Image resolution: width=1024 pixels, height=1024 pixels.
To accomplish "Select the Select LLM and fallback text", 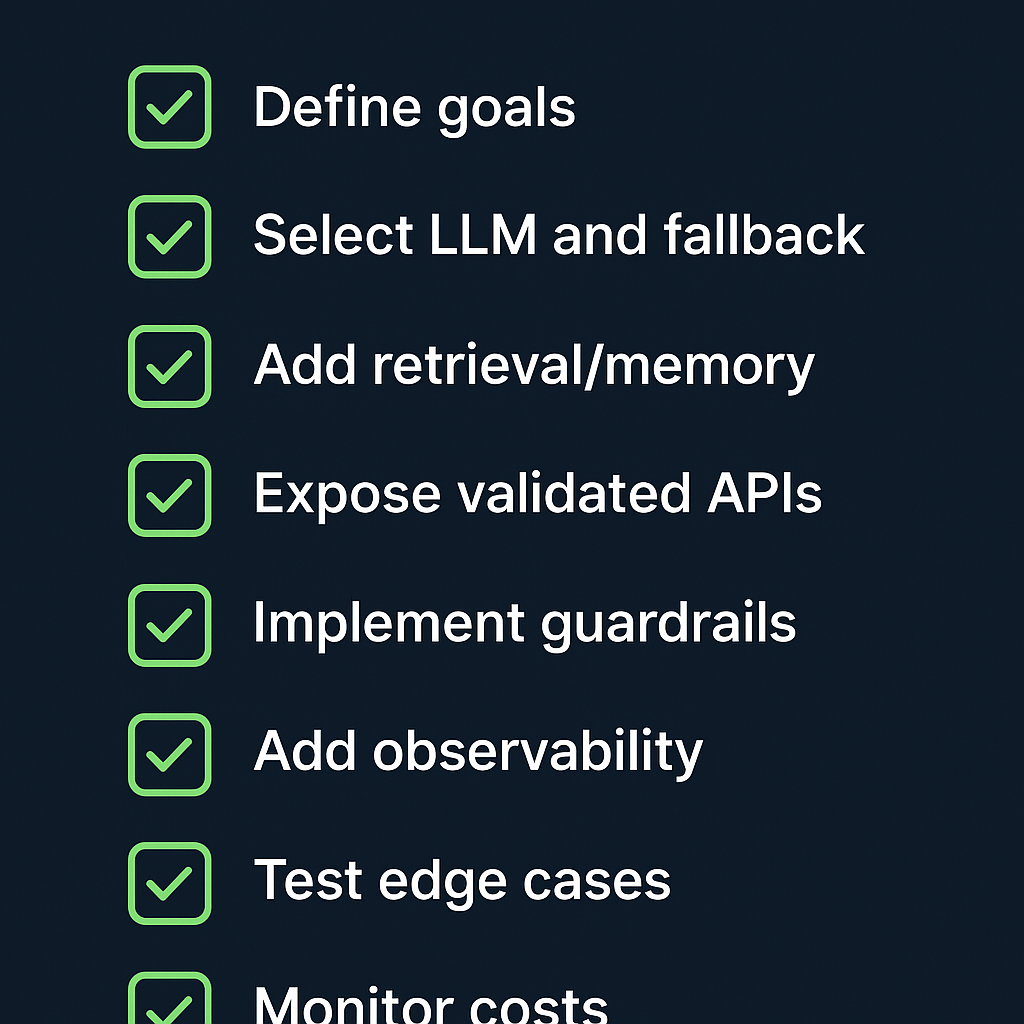I will 558,237.
